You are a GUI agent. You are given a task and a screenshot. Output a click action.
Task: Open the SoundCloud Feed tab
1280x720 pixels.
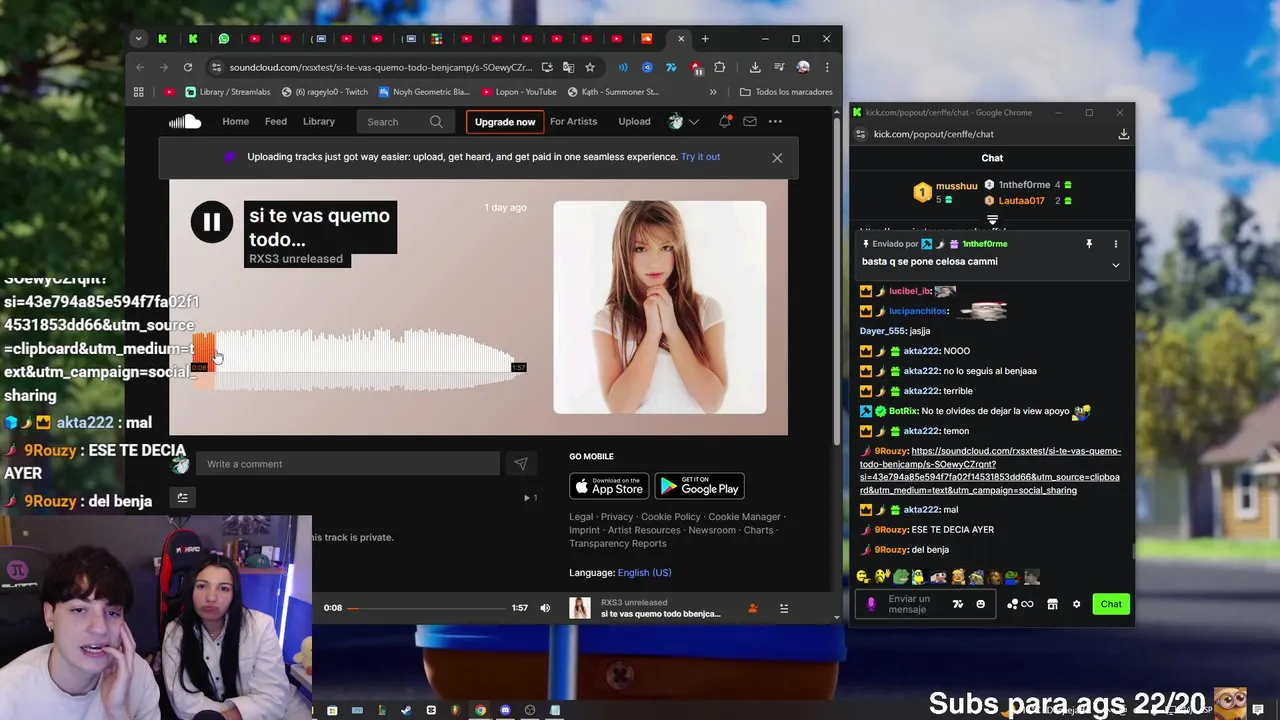276,122
